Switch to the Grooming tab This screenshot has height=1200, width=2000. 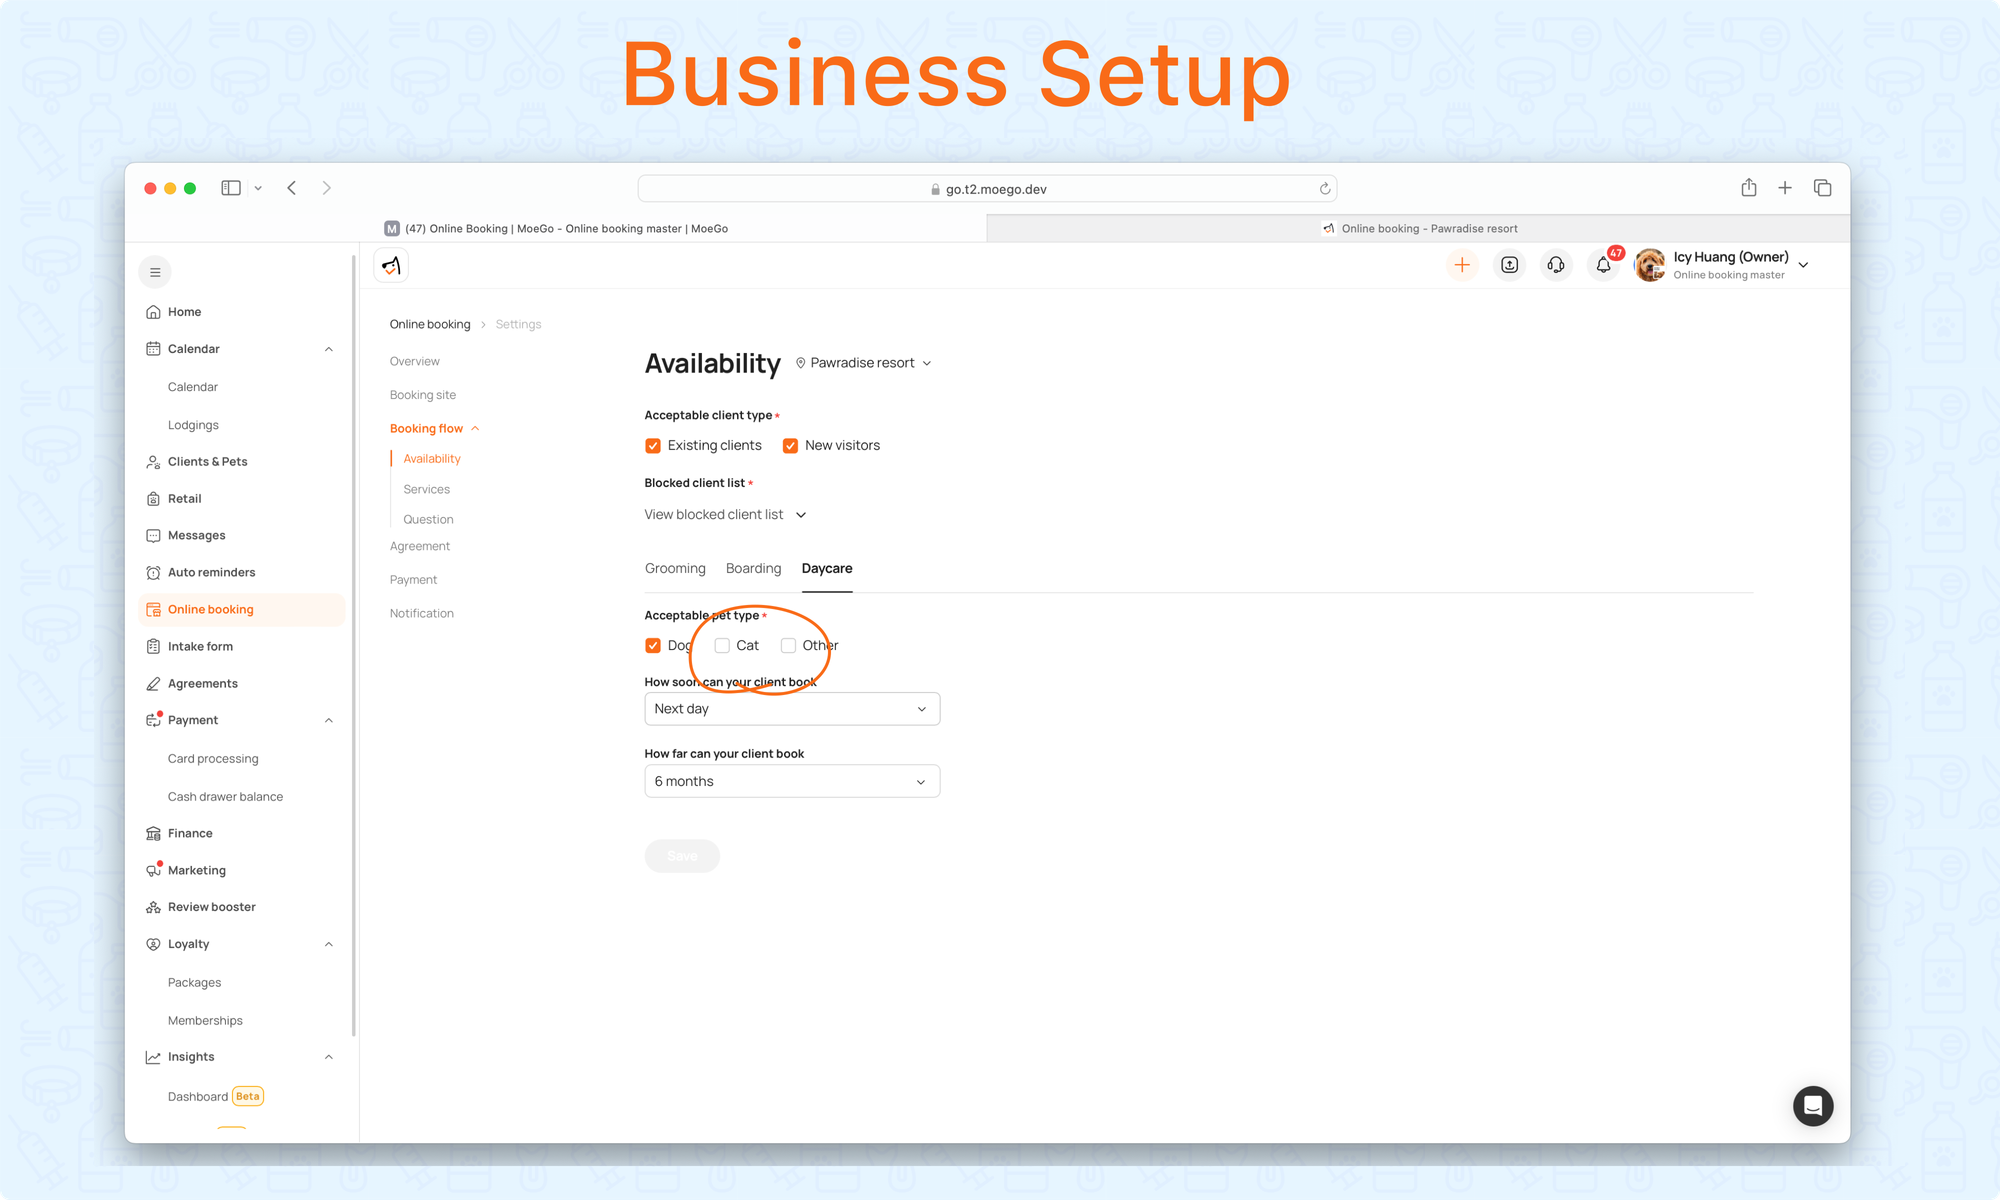coord(675,568)
